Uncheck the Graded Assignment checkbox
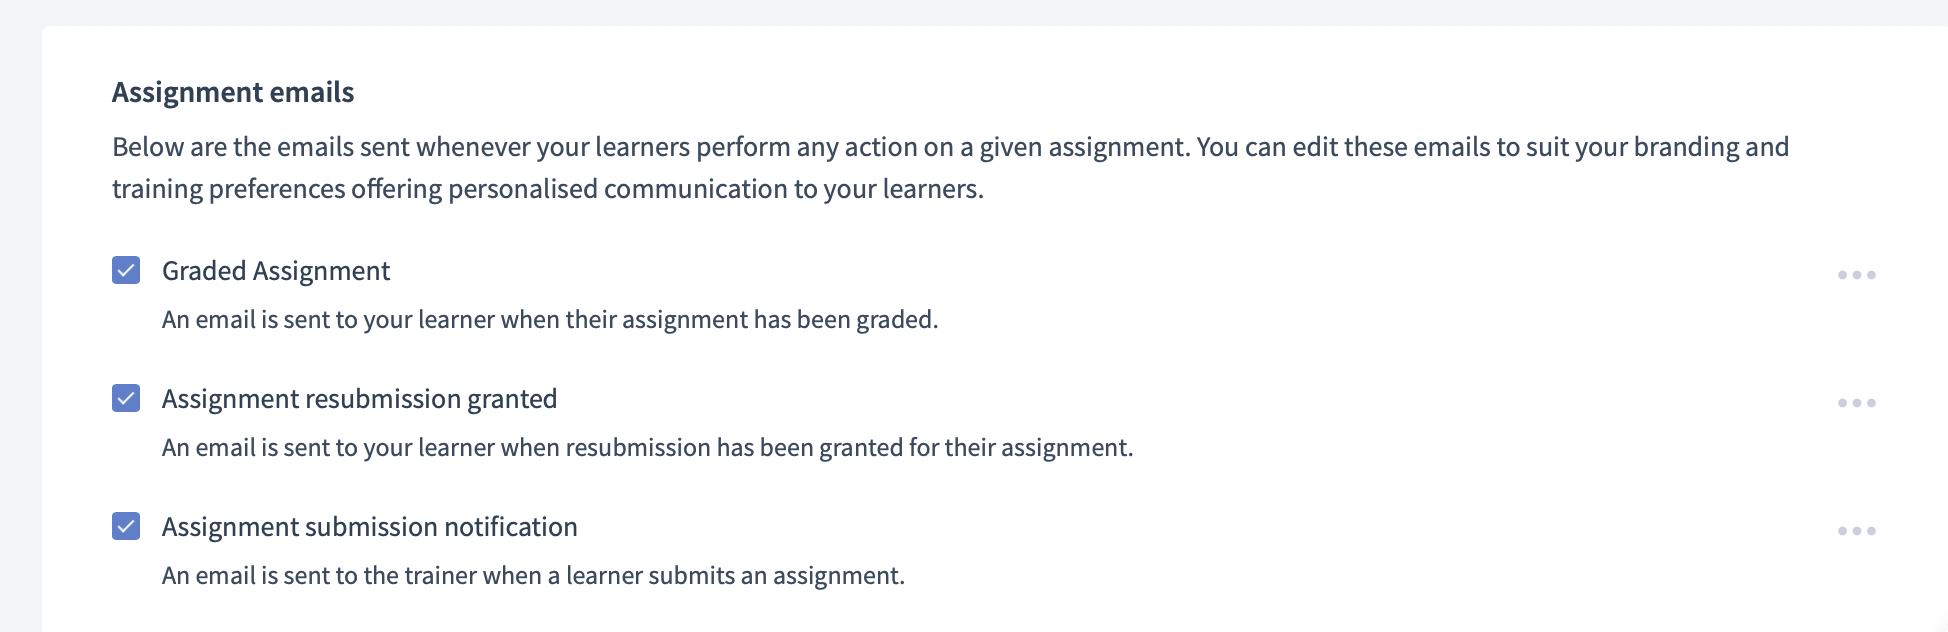This screenshot has width=1948, height=632. point(126,271)
